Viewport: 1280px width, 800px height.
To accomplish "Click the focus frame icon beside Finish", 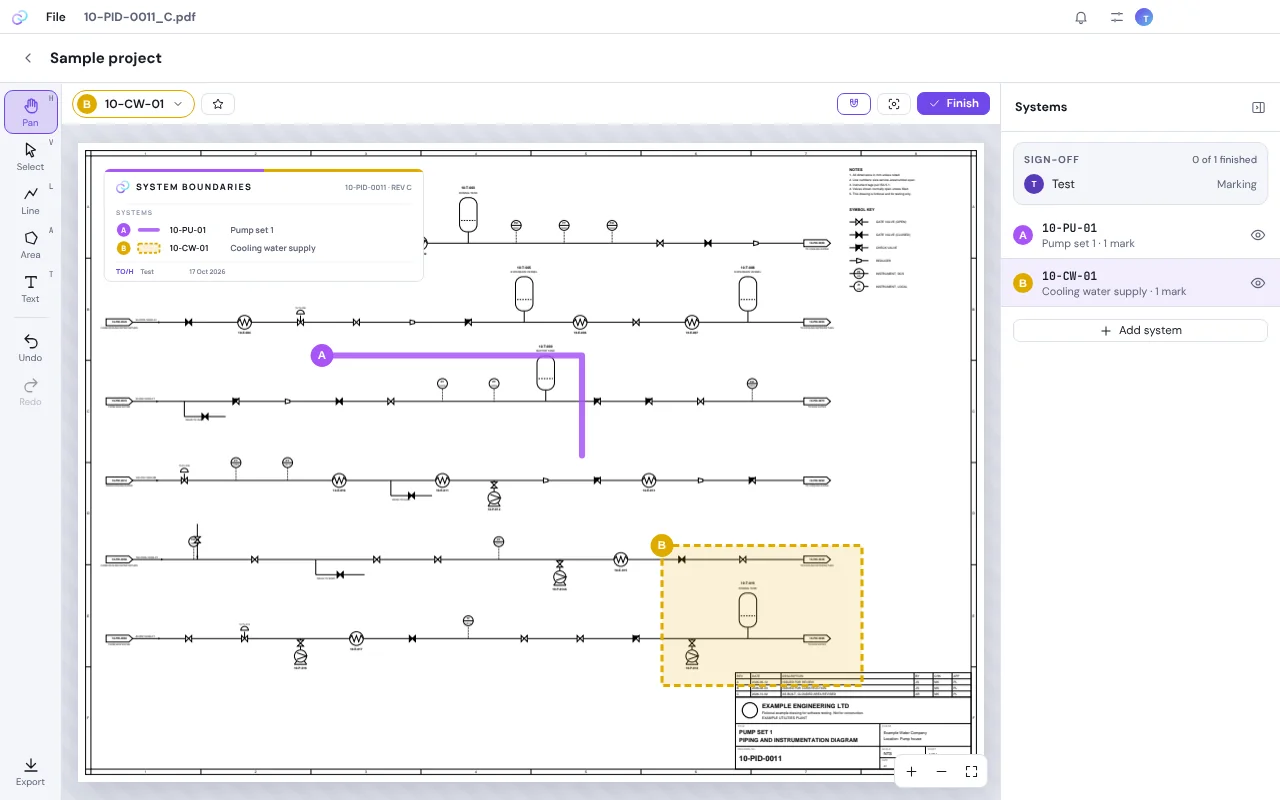I will 894,104.
